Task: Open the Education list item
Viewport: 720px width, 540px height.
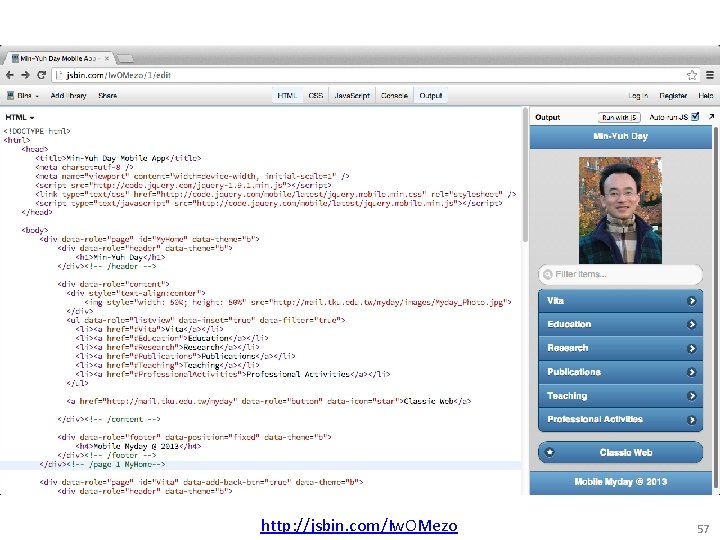Action: pyautogui.click(x=620, y=325)
